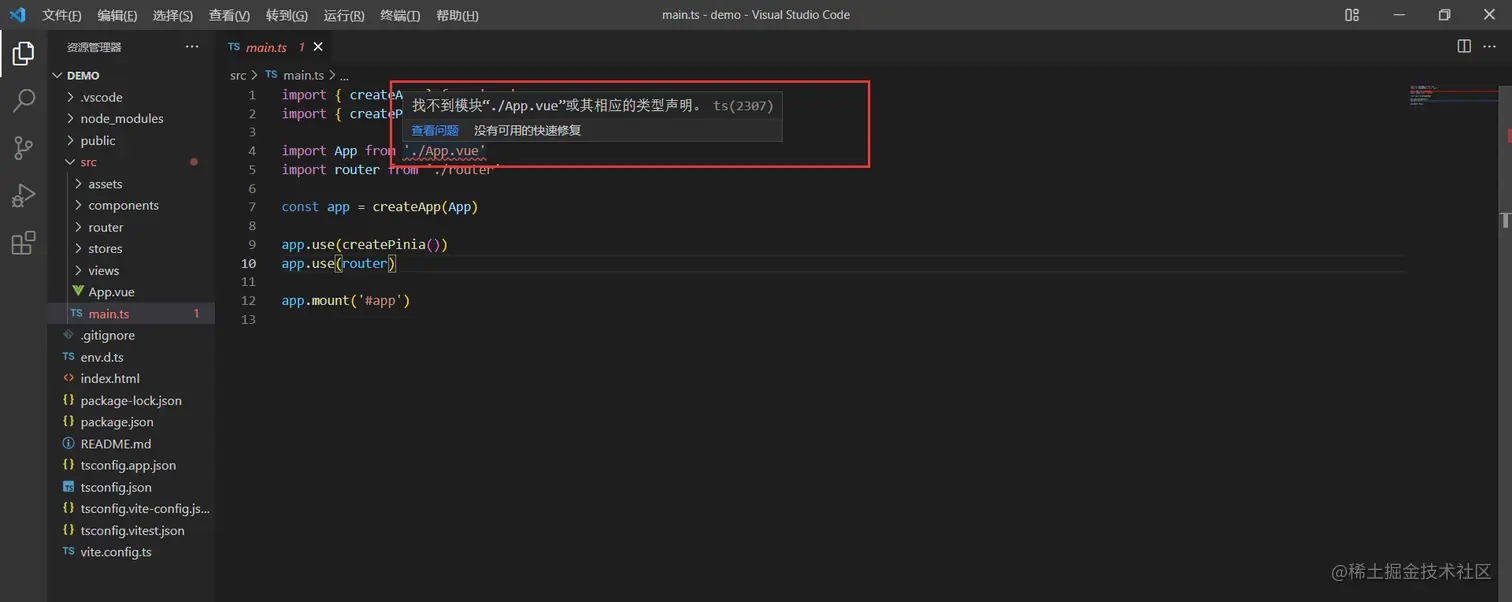The image size is (1512, 602).
Task: Open the 转到(G) menu
Action: pos(287,15)
